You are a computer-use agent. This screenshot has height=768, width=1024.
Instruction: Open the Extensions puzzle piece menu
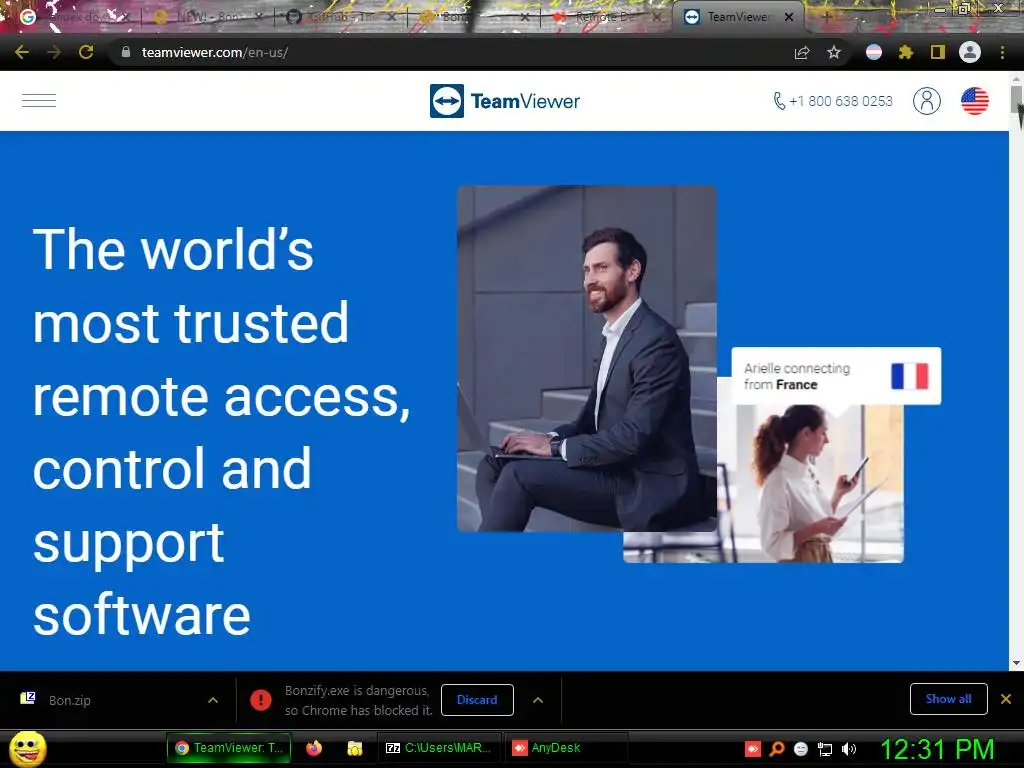coord(905,52)
